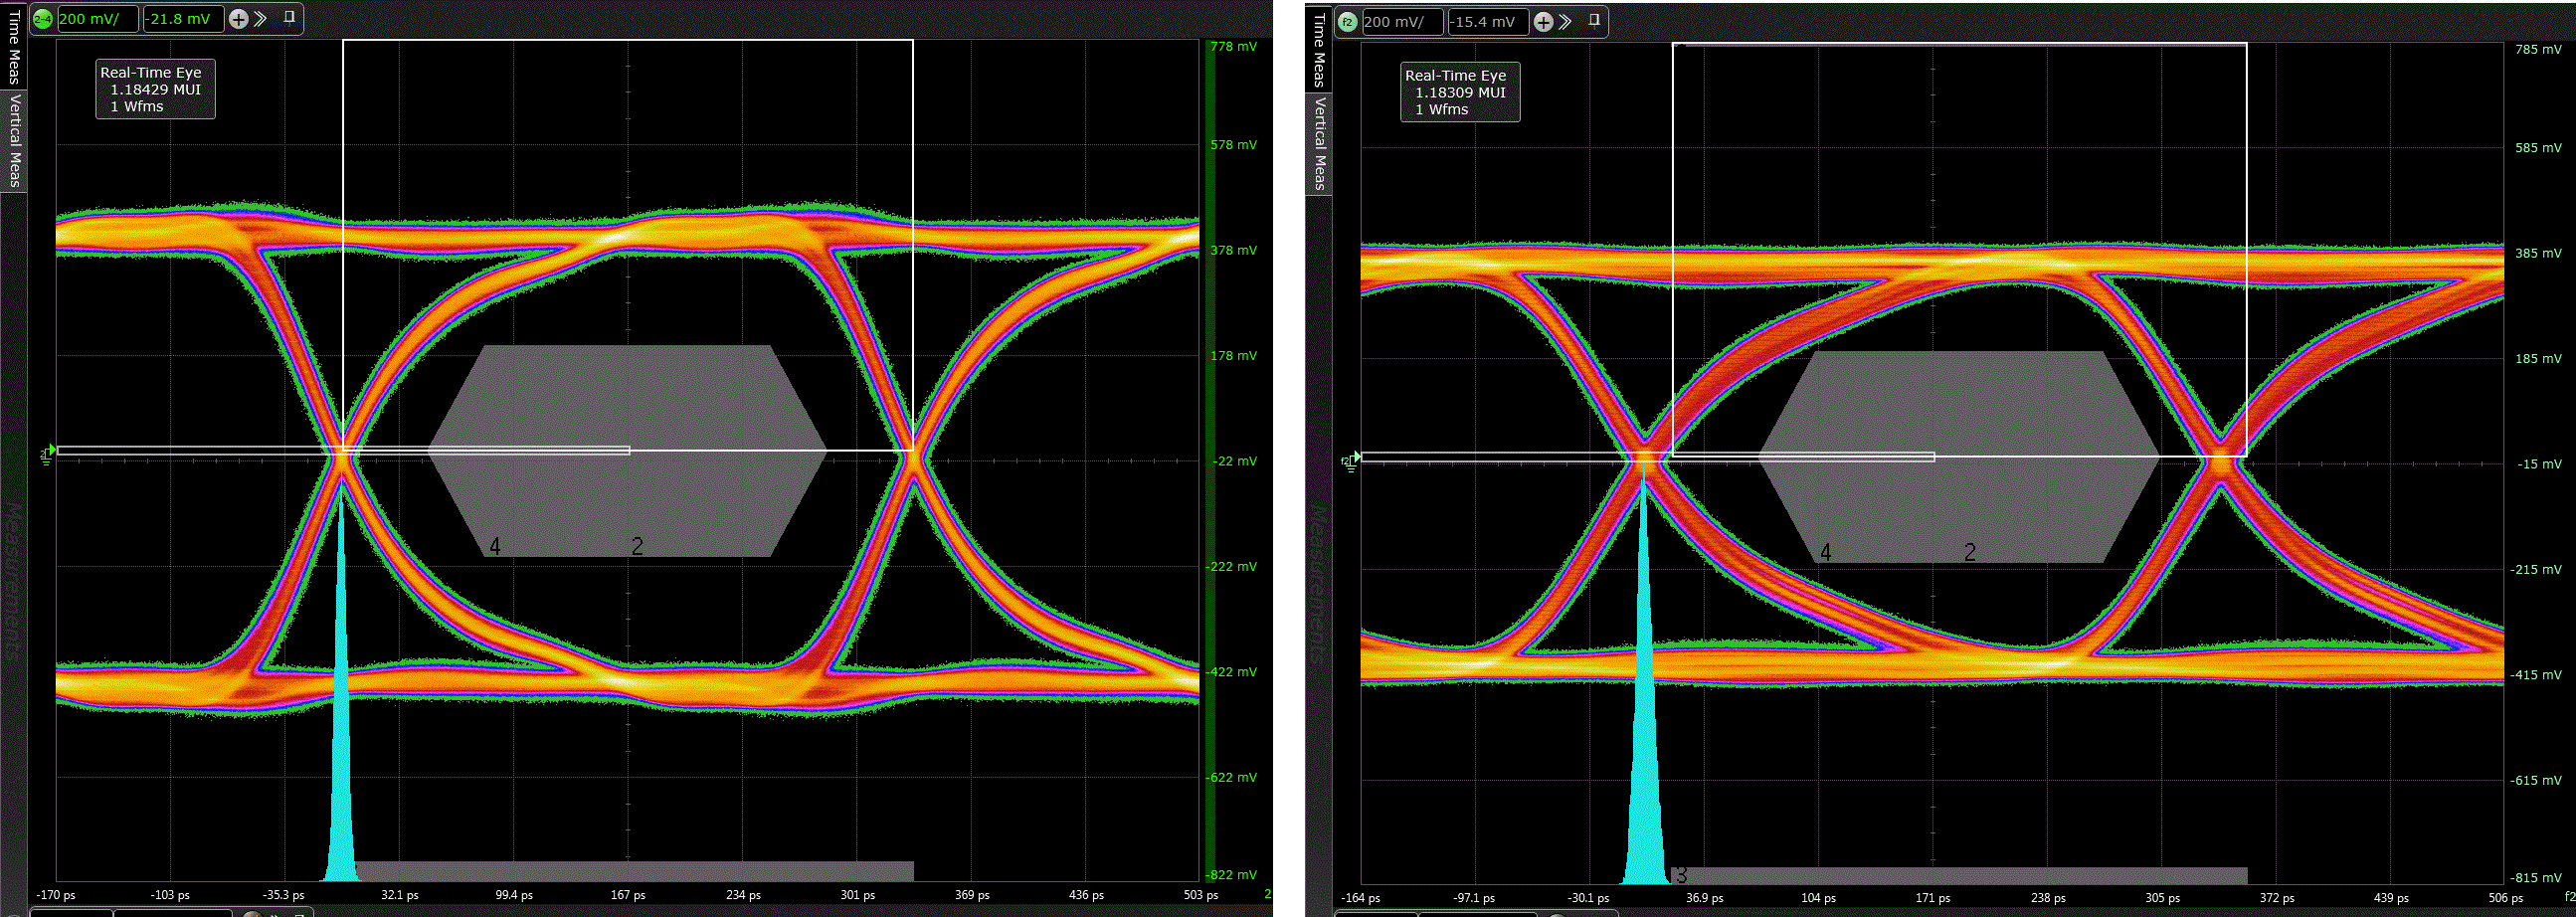Edit the -21.8 mV offset field
Image resolution: width=2576 pixels, height=917 pixels.
181,19
